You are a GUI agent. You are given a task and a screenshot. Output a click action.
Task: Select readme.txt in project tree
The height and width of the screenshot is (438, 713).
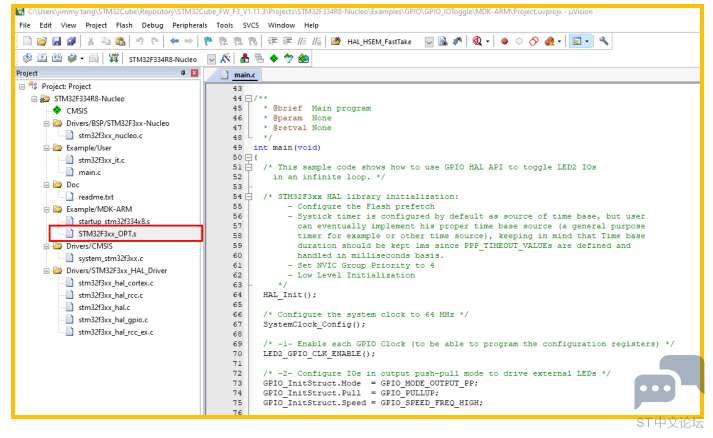coord(96,197)
